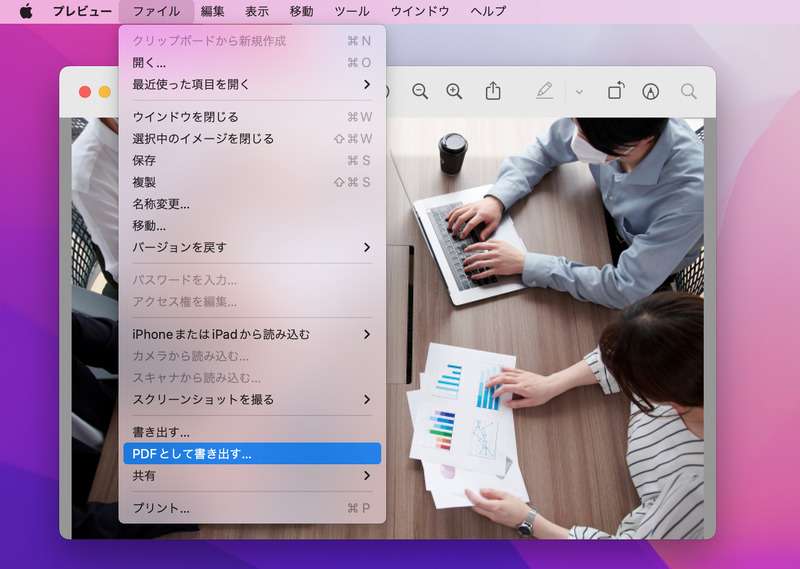800x569 pixels.
Task: Open the 表示 menu
Action: (x=257, y=11)
